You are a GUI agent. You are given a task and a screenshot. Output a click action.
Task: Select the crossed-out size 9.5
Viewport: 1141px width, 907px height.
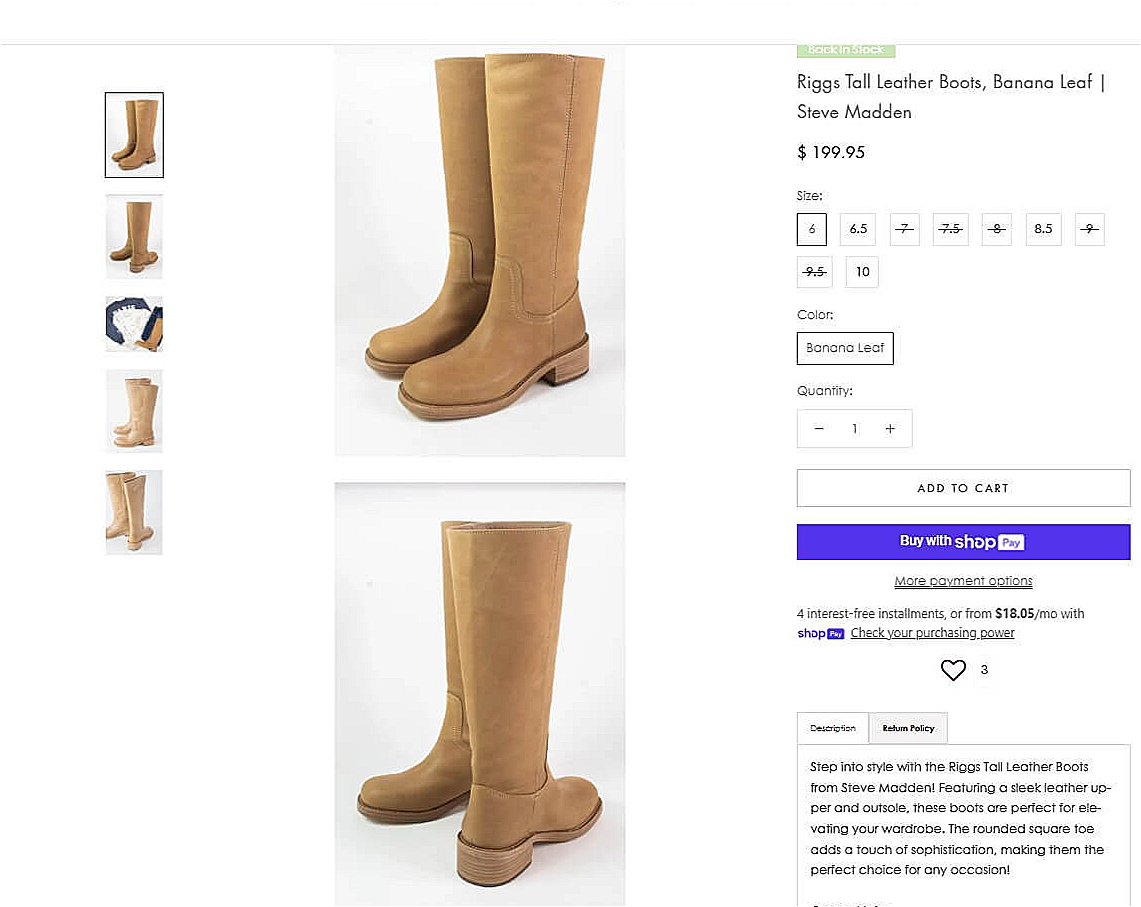(814, 272)
